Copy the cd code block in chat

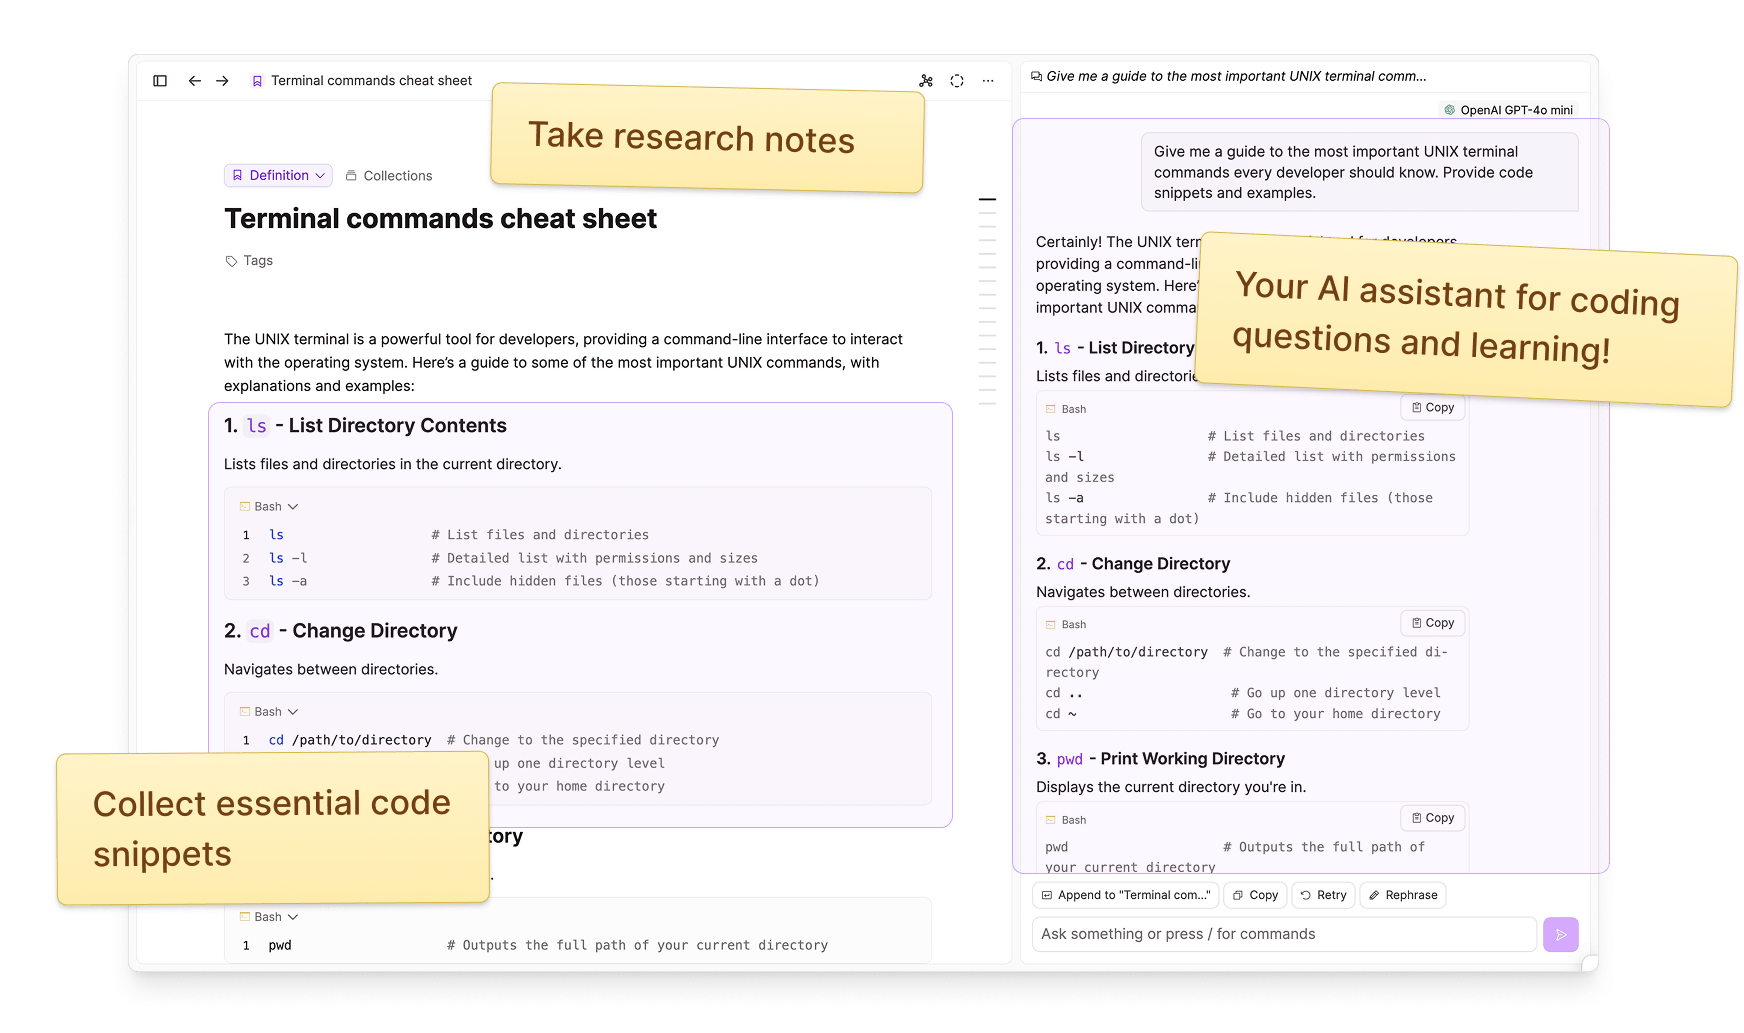pyautogui.click(x=1432, y=623)
